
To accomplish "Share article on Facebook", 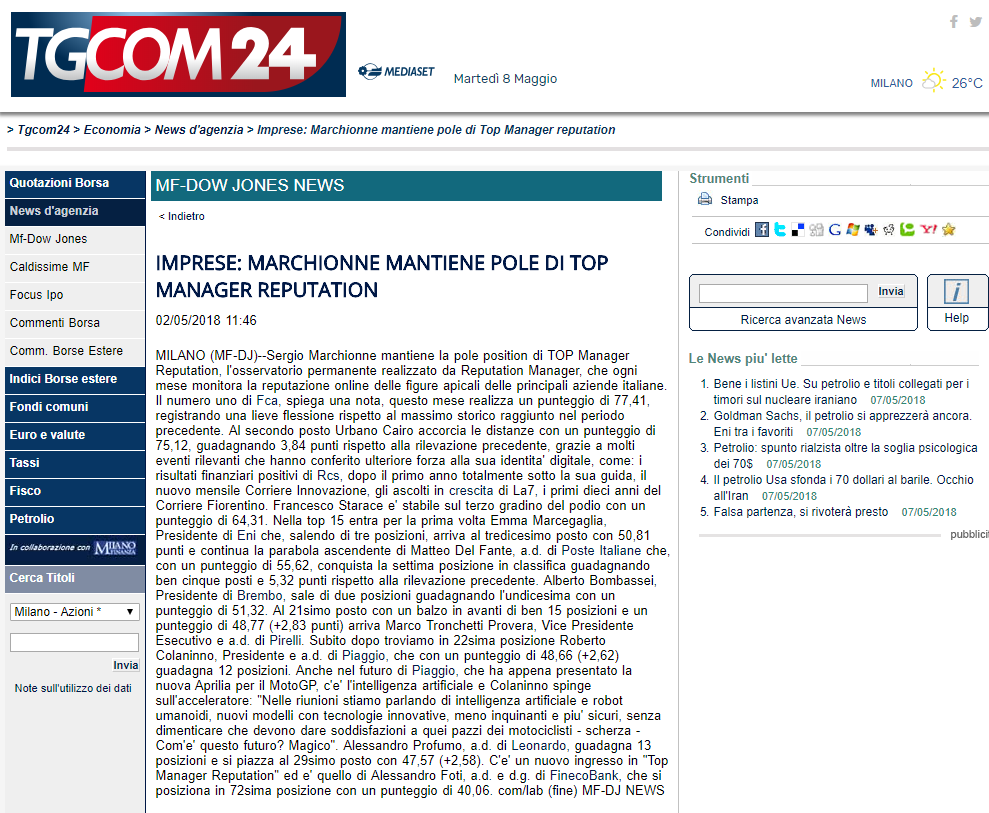I will pos(762,230).
